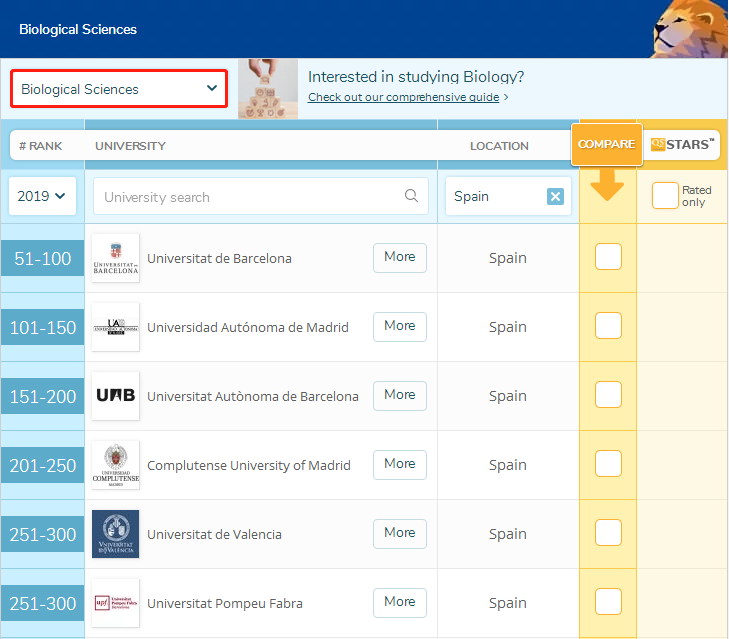Click More for Universidad Autónoma de Madrid
729x639 pixels.
pos(400,326)
